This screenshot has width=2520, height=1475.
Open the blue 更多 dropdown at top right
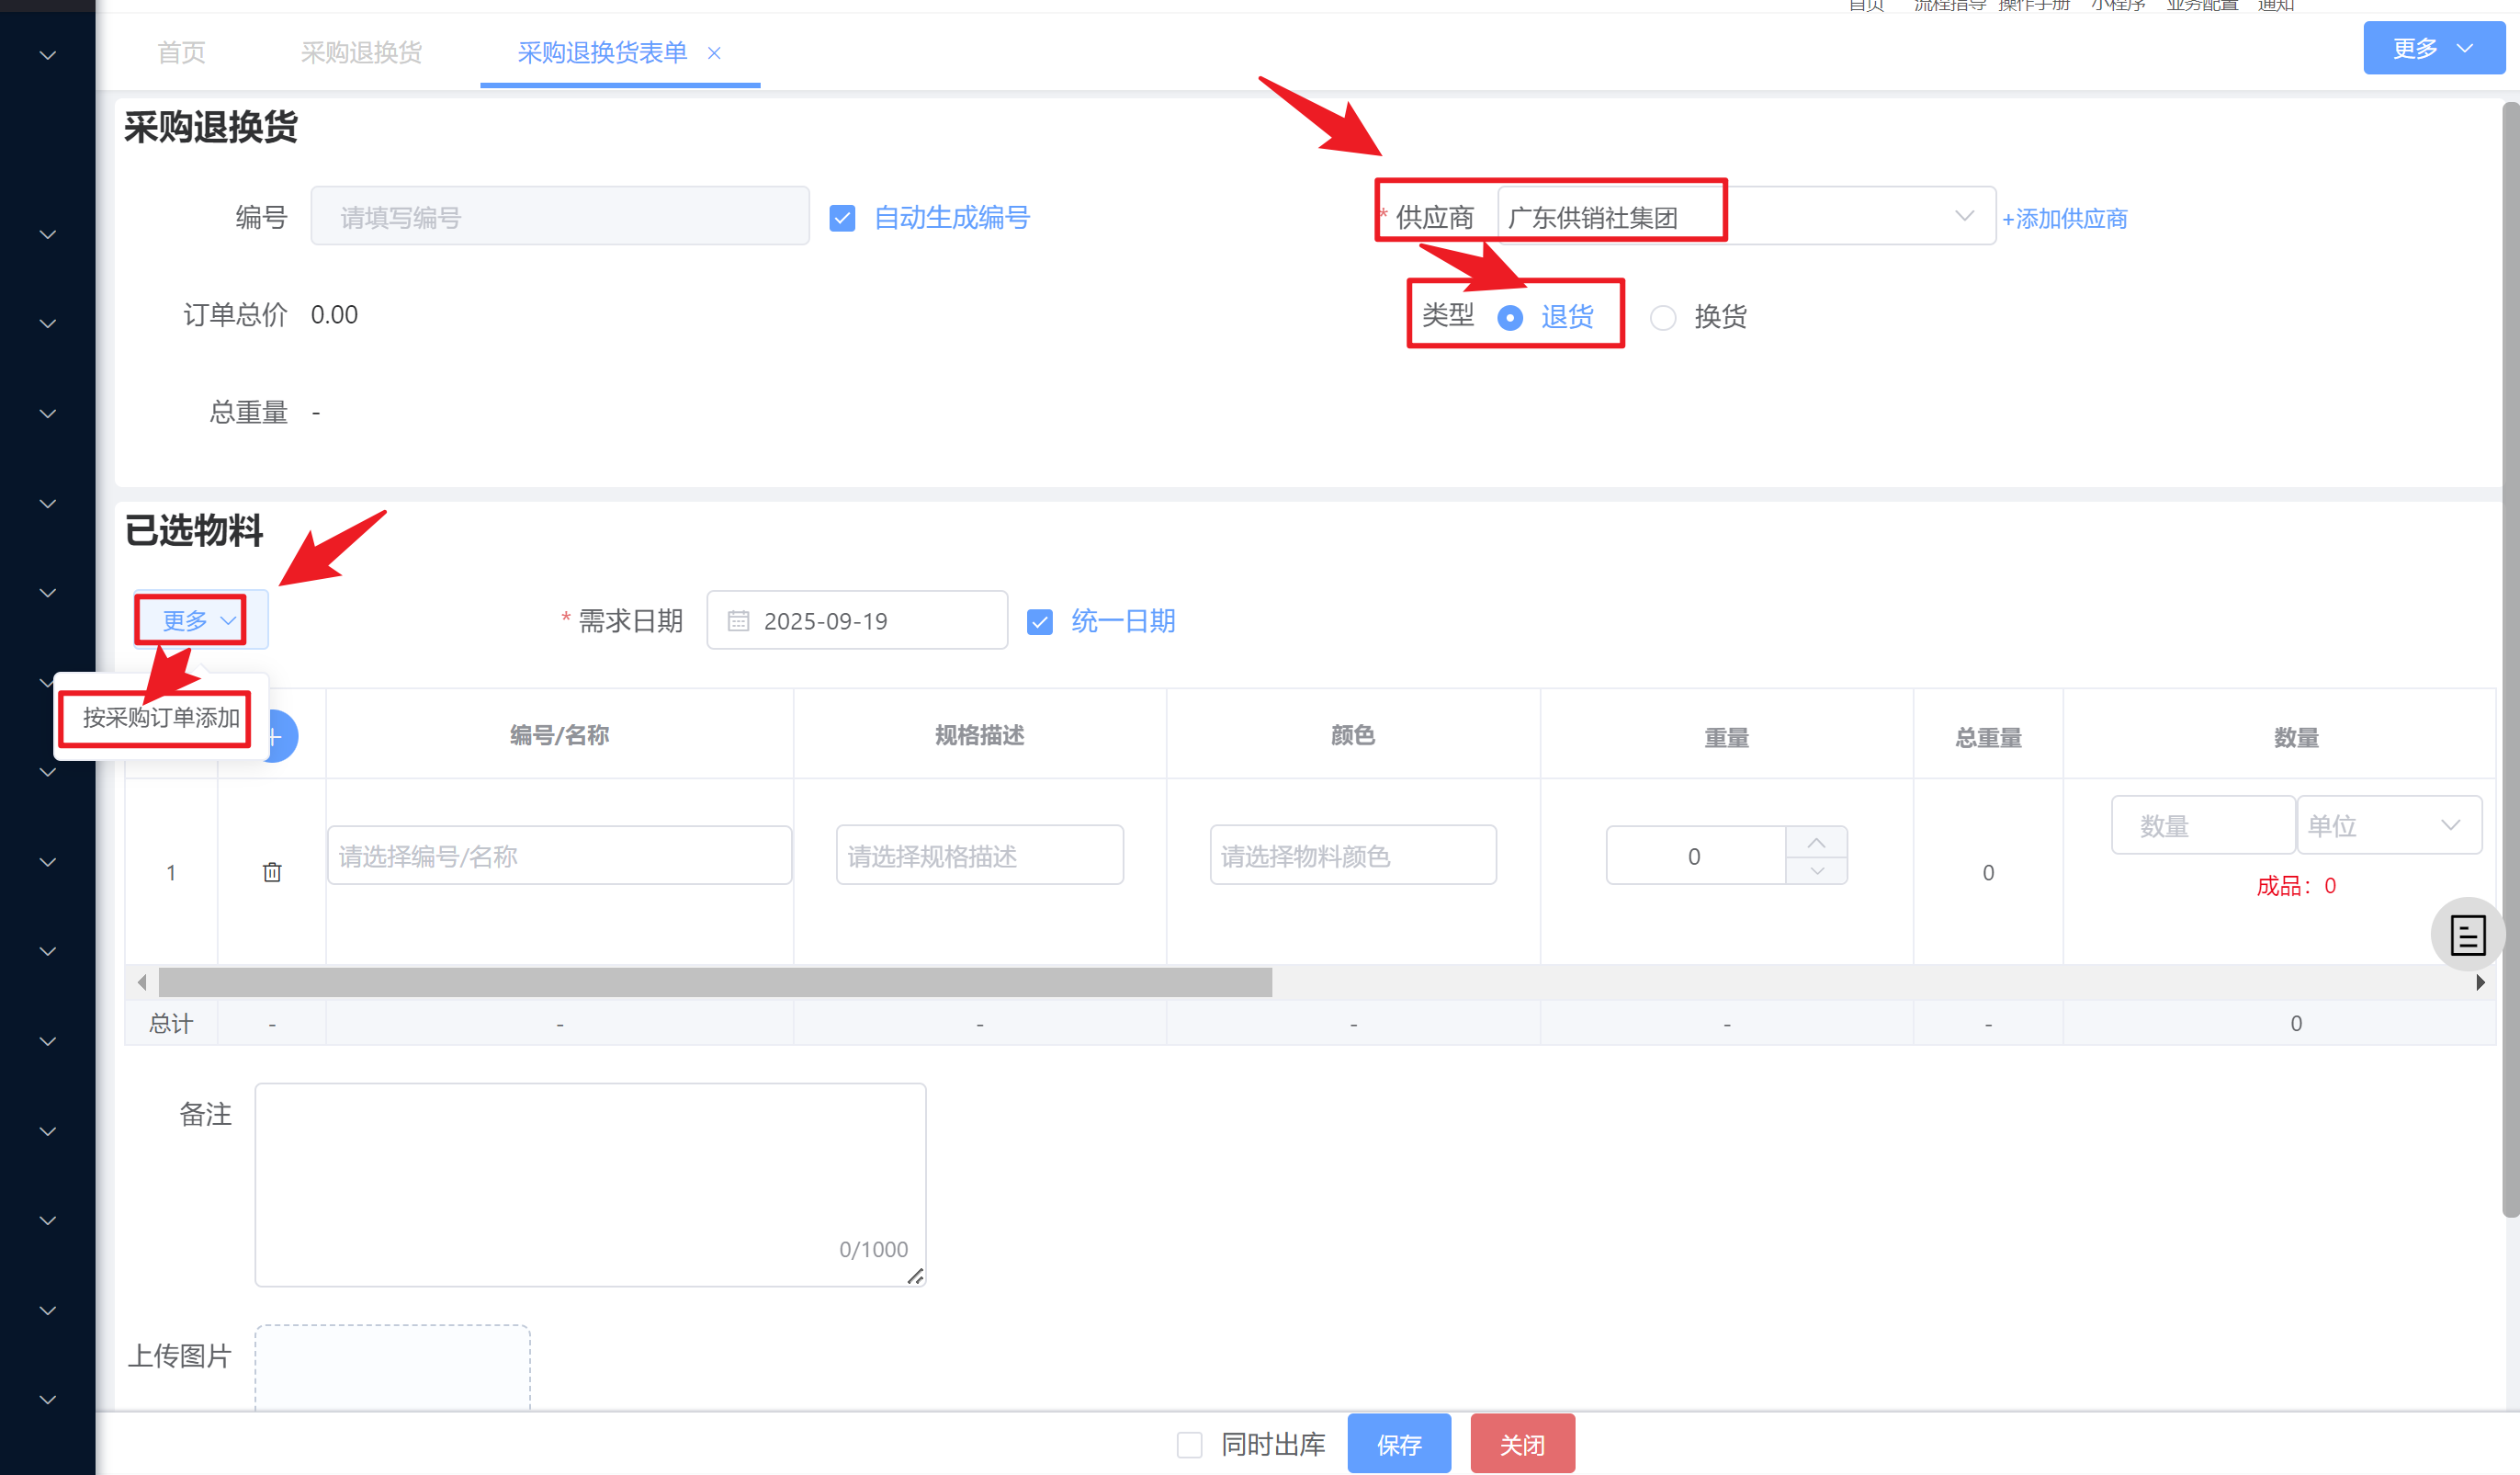click(2433, 48)
